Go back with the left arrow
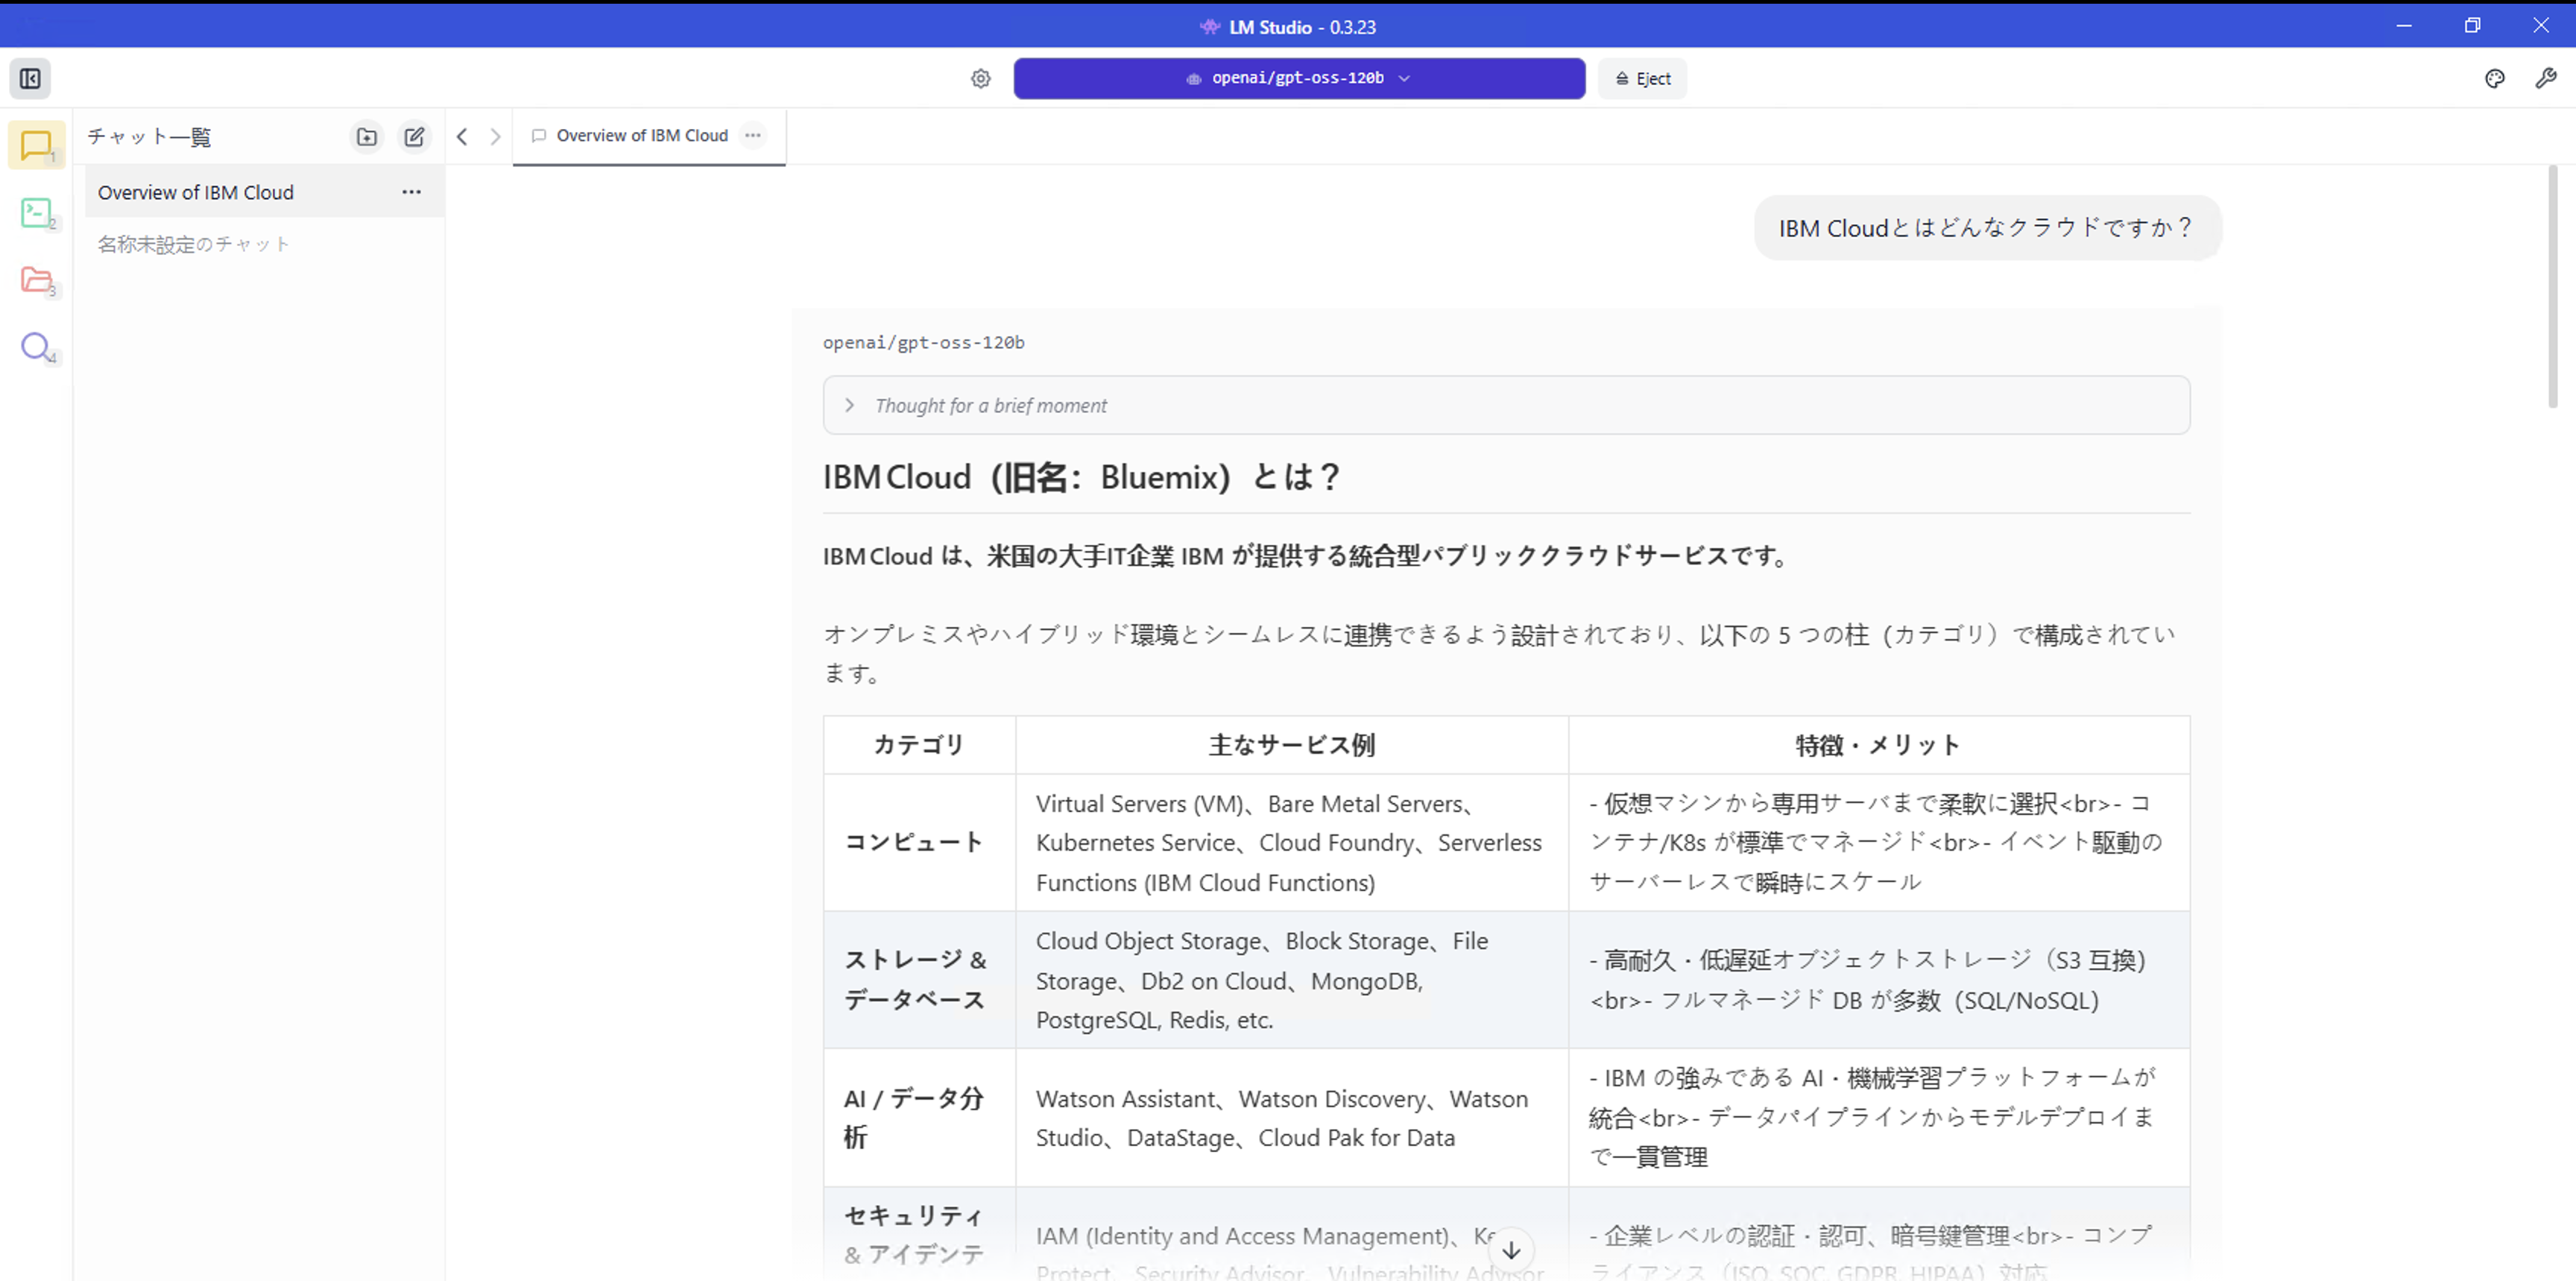Screen dimensions: 2576x1281 tap(462, 137)
